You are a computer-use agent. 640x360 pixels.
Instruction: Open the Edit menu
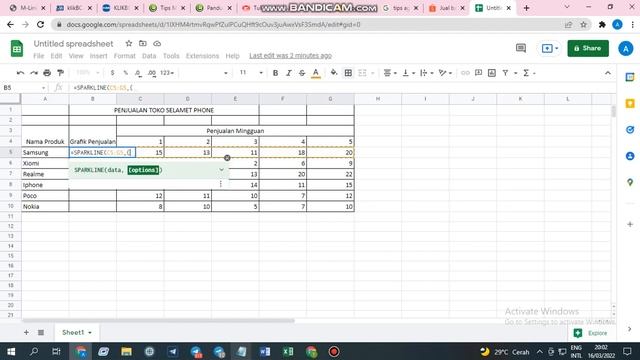[x=56, y=56]
